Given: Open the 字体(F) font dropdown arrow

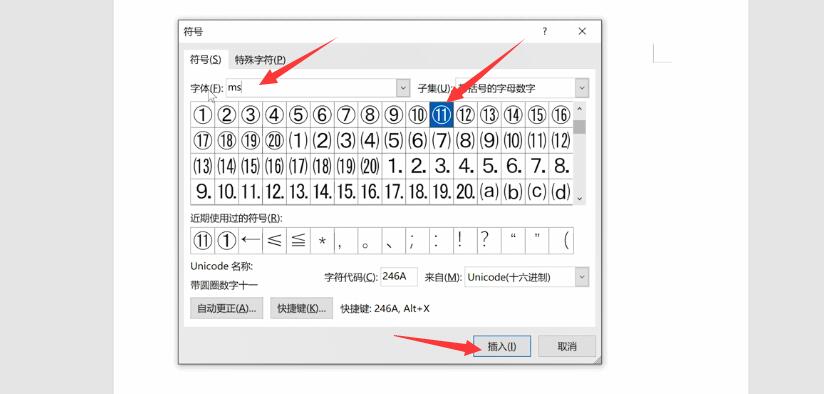Looking at the screenshot, I should click(403, 88).
